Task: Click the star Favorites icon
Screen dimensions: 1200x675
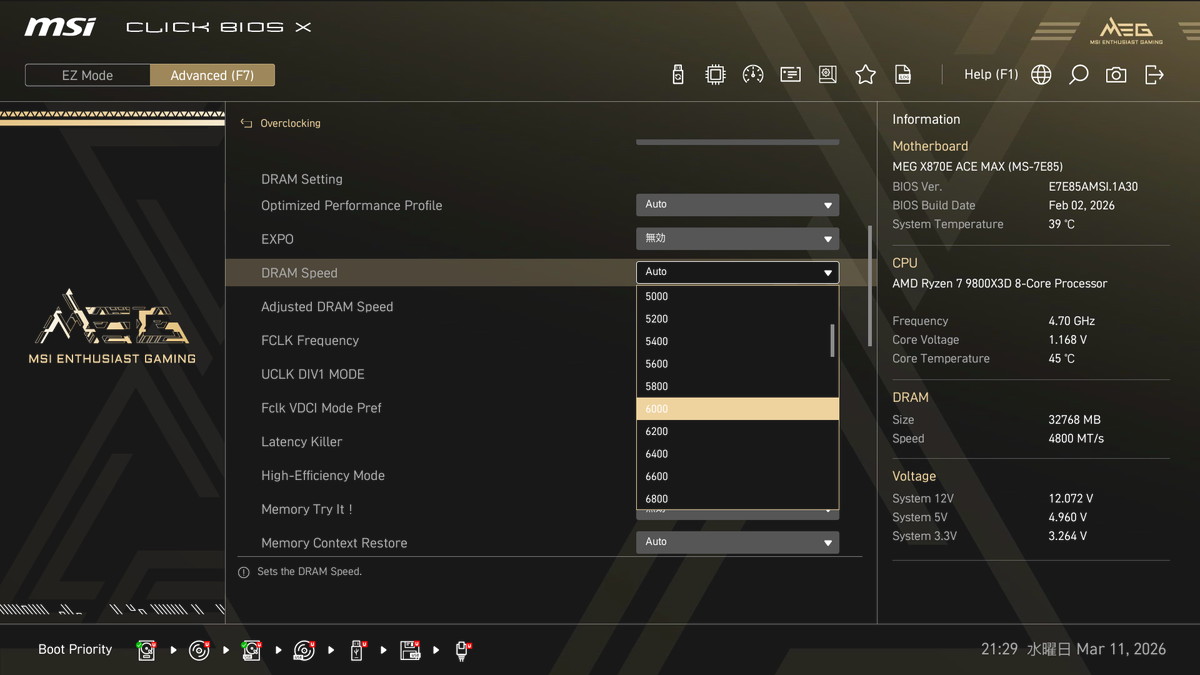Action: coord(865,75)
